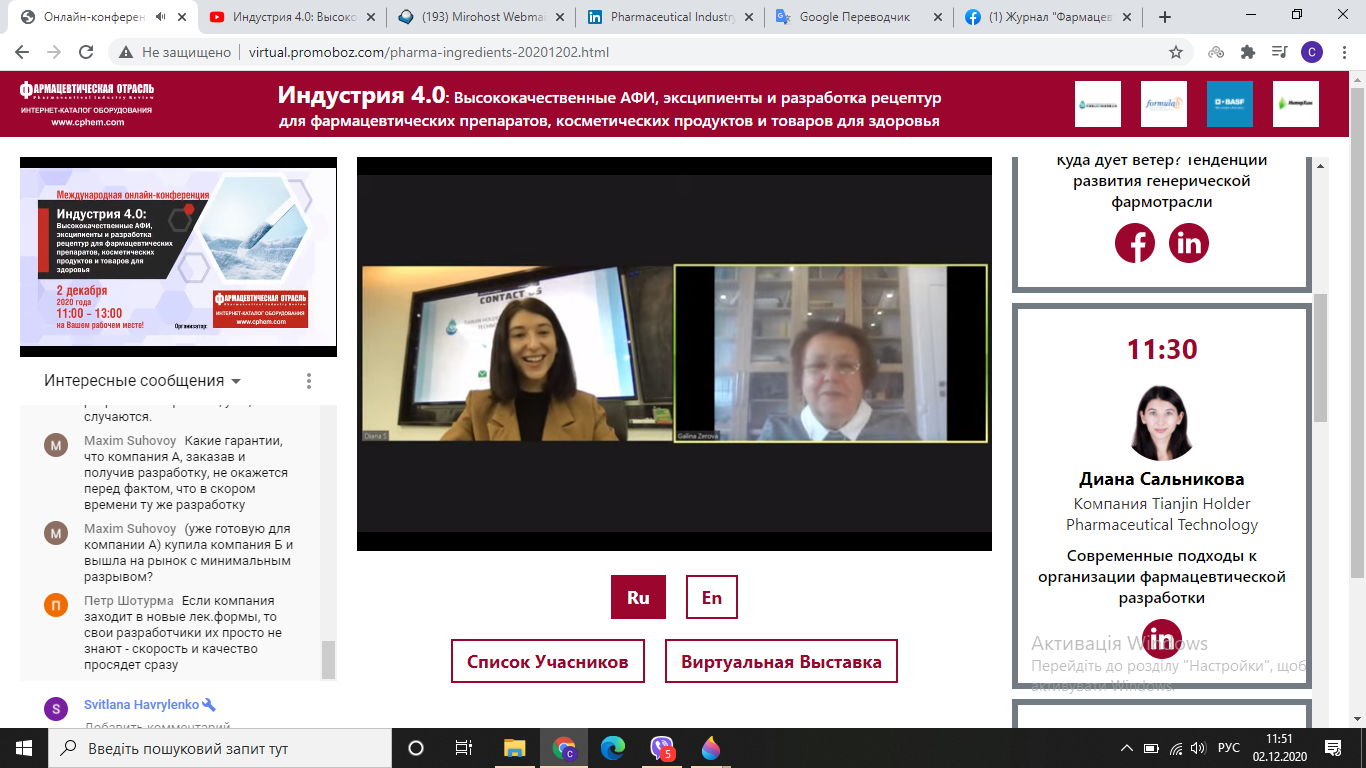Click the Facebook share icon
Screen dimensions: 1366x768
click(1135, 243)
